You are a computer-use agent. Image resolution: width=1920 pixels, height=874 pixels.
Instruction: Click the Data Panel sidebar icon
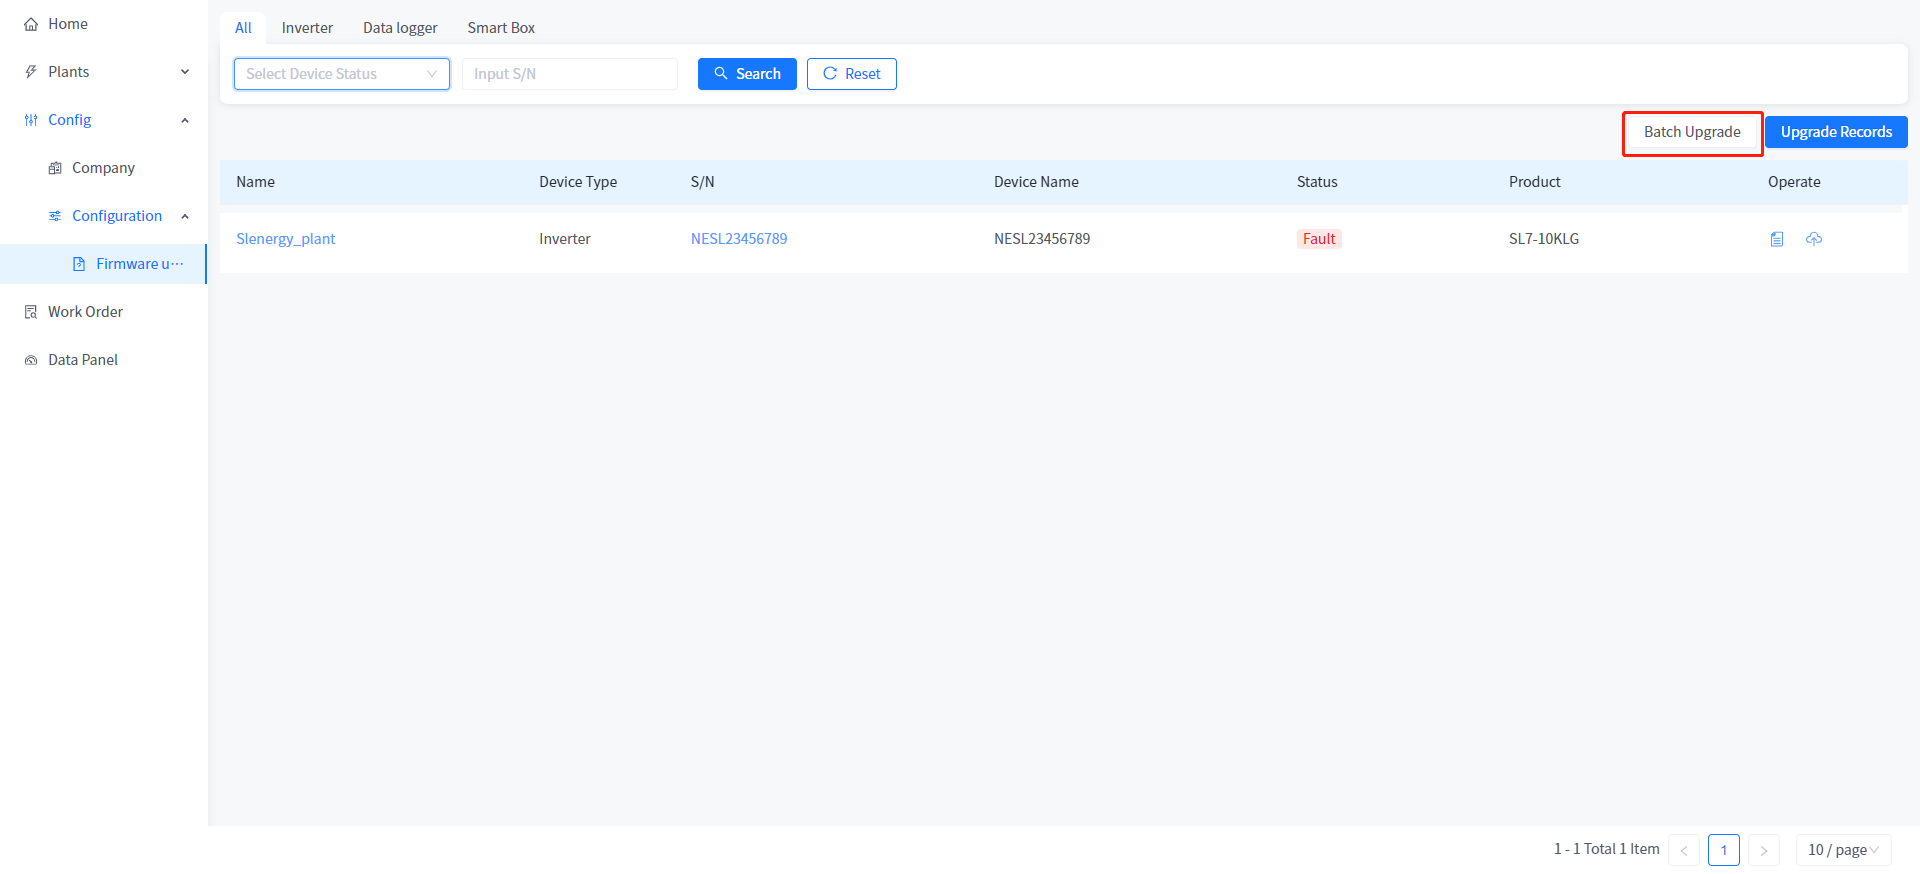(31, 360)
